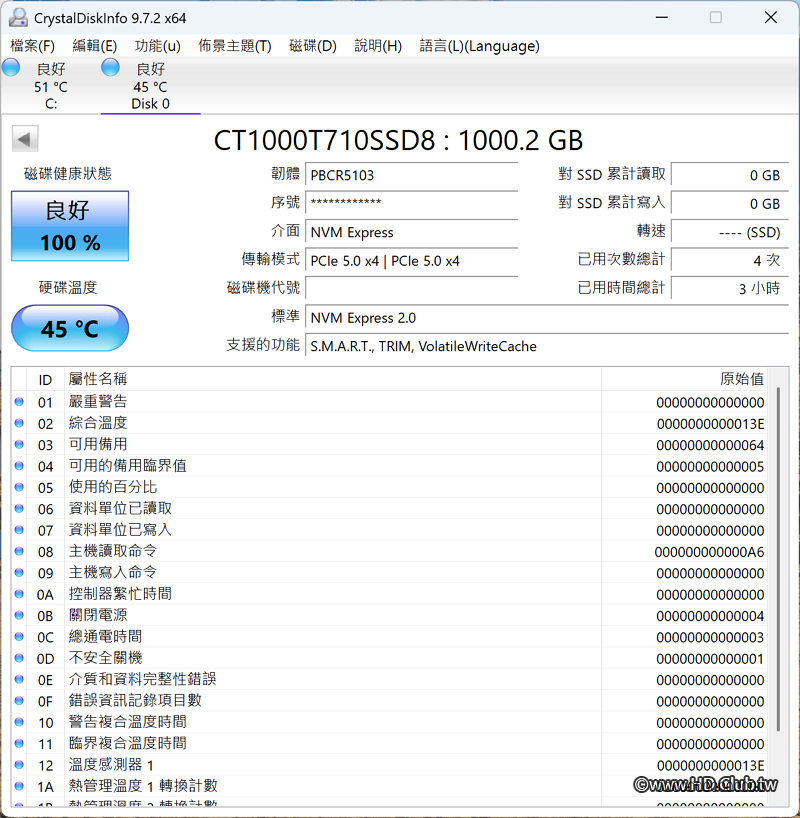Click the supported features field with TRIM
Screen dimensions: 800x818
tap(547, 346)
